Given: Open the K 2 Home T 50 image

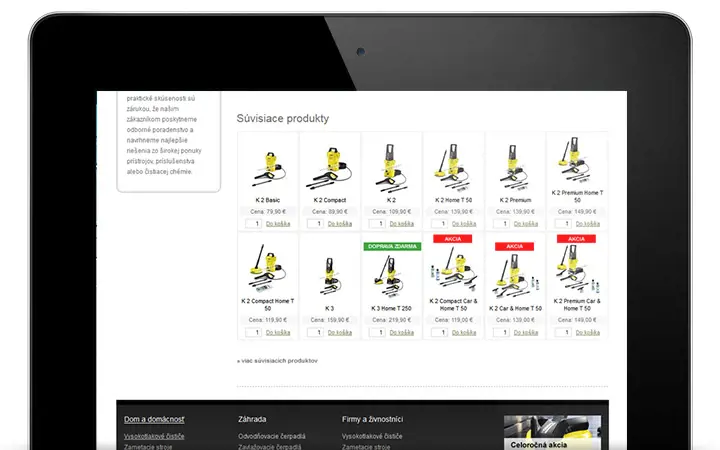Looking at the screenshot, I should click(x=453, y=168).
